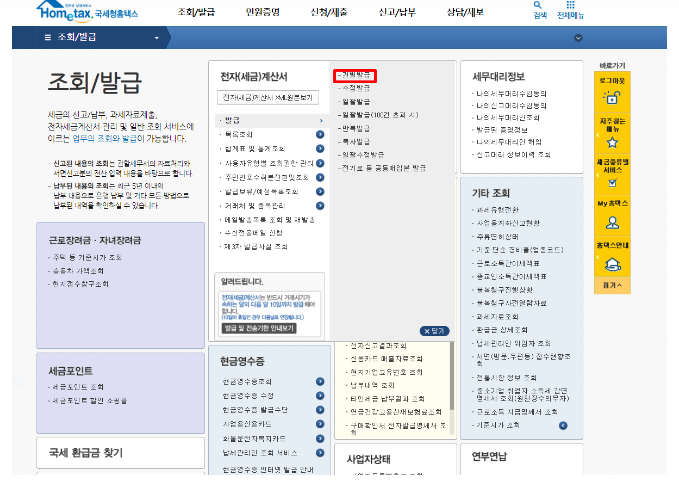The height and width of the screenshot is (483, 679).
Task: Open the 상담/제보 top menu
Action: point(465,12)
